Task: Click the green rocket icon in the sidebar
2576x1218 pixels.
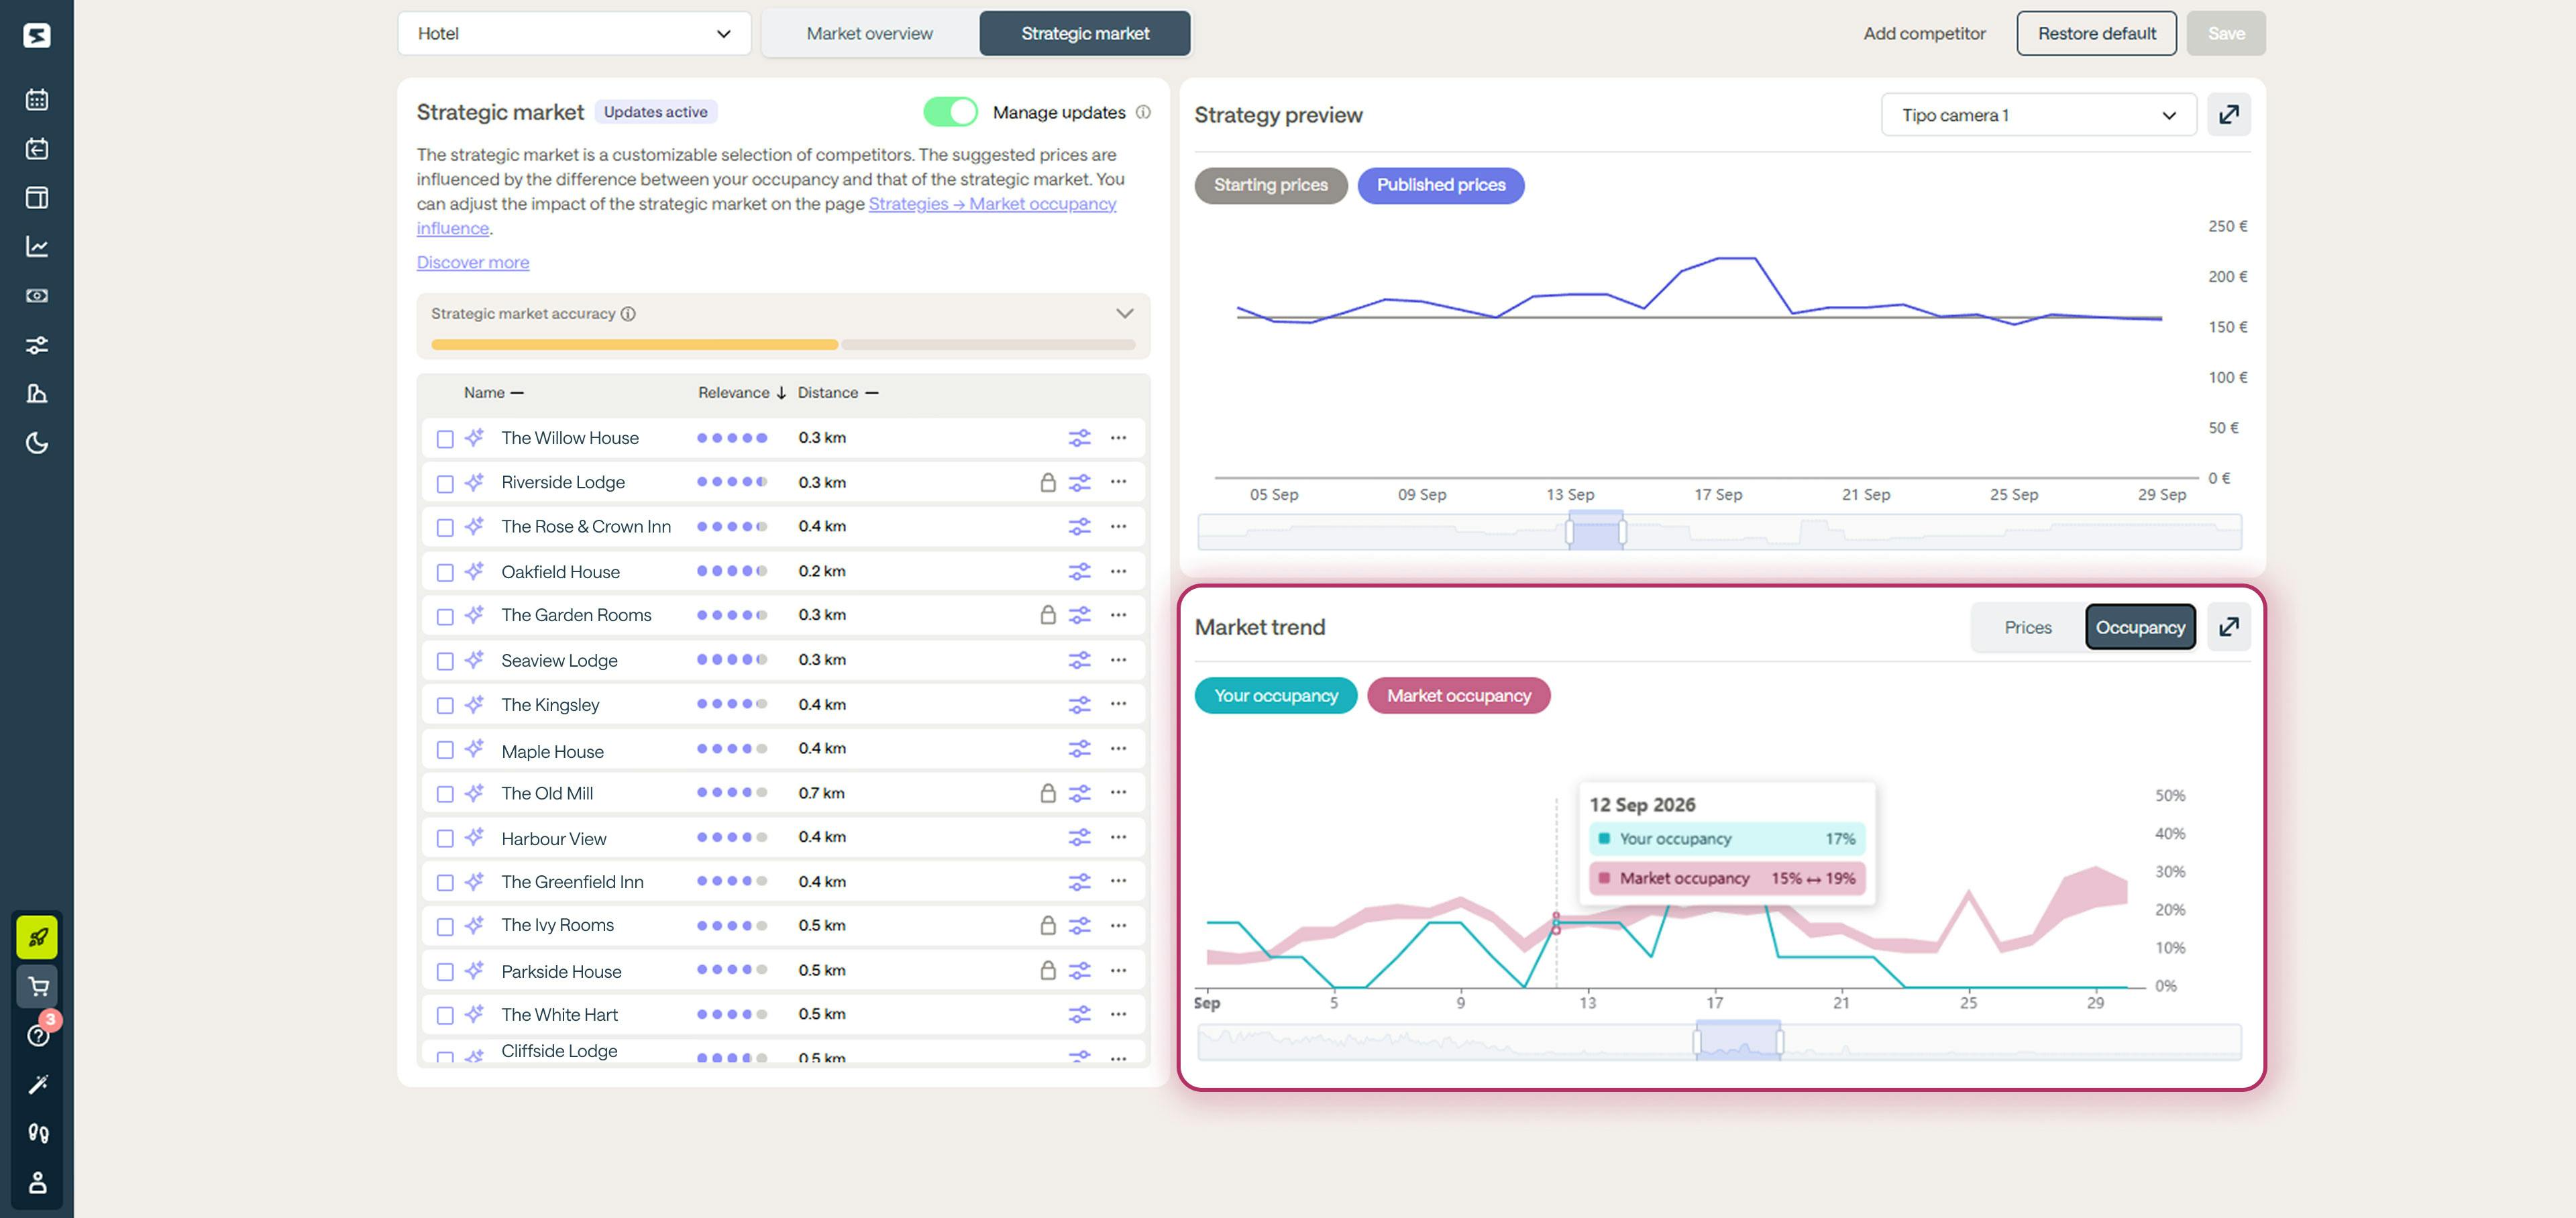Action: 37,937
